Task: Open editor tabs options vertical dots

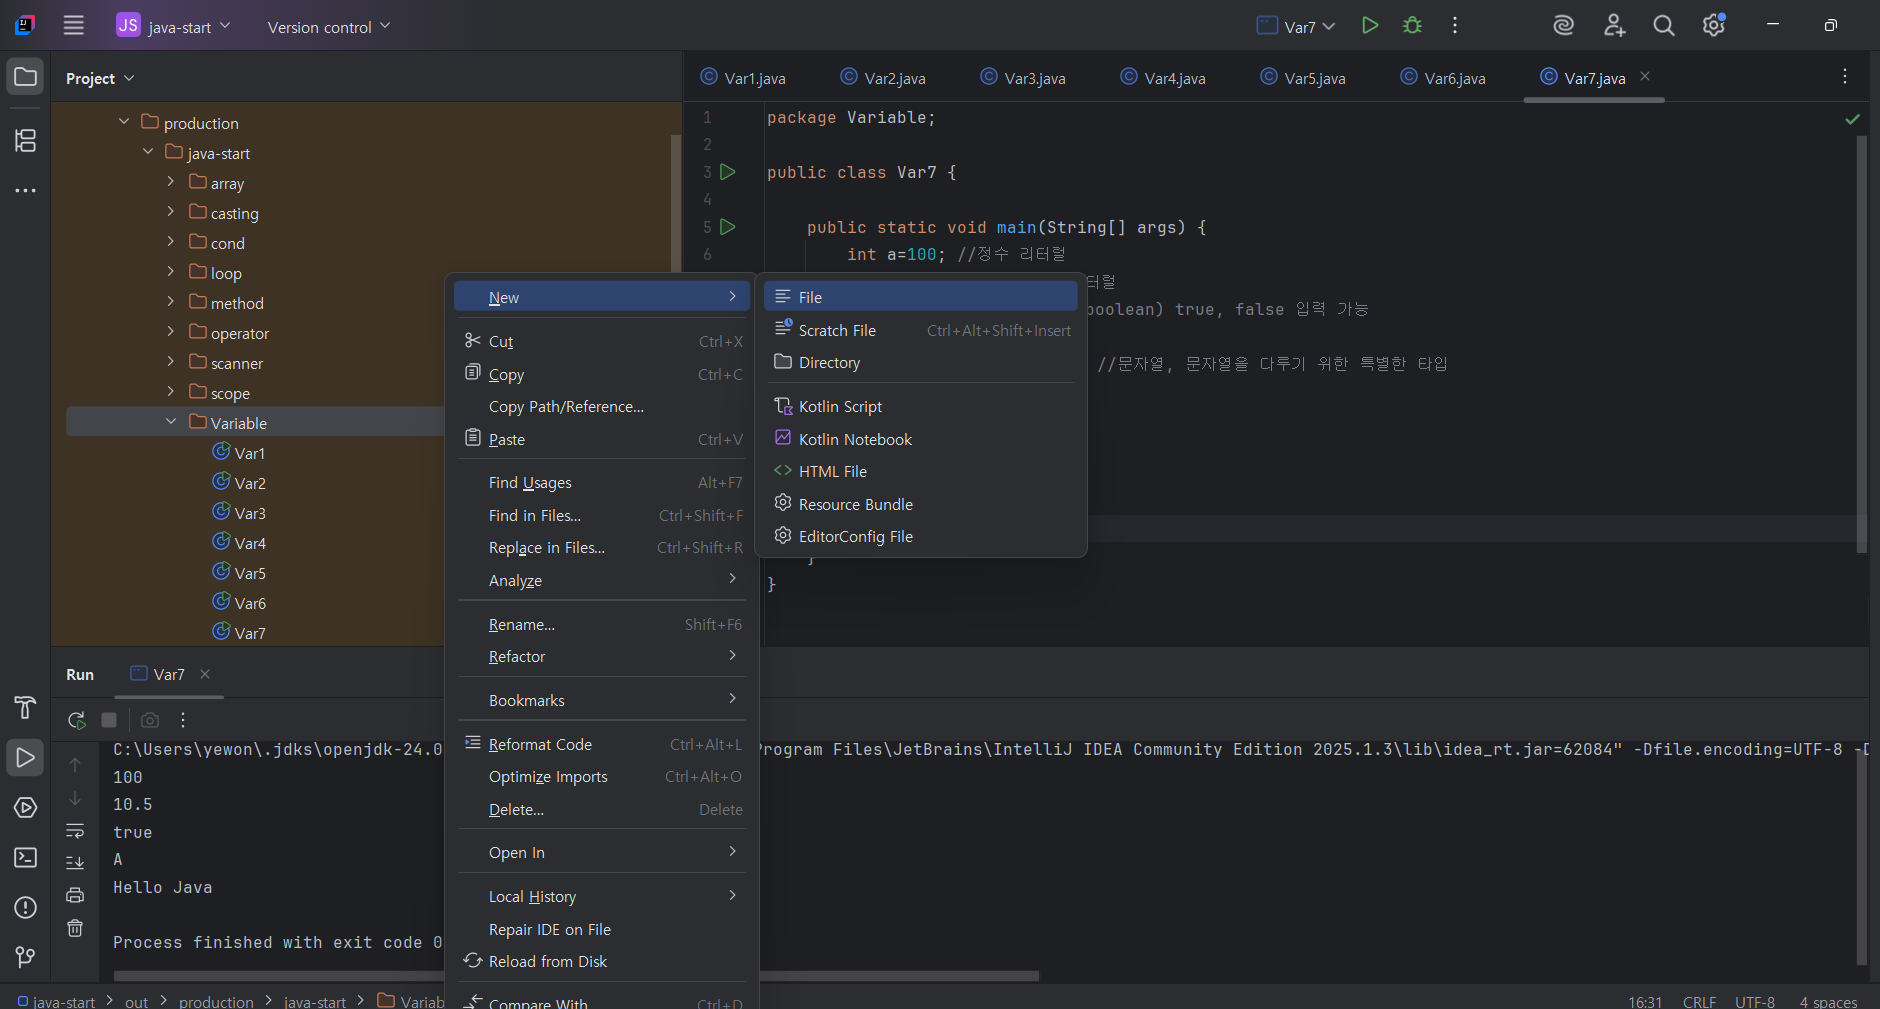Action: (x=1845, y=77)
